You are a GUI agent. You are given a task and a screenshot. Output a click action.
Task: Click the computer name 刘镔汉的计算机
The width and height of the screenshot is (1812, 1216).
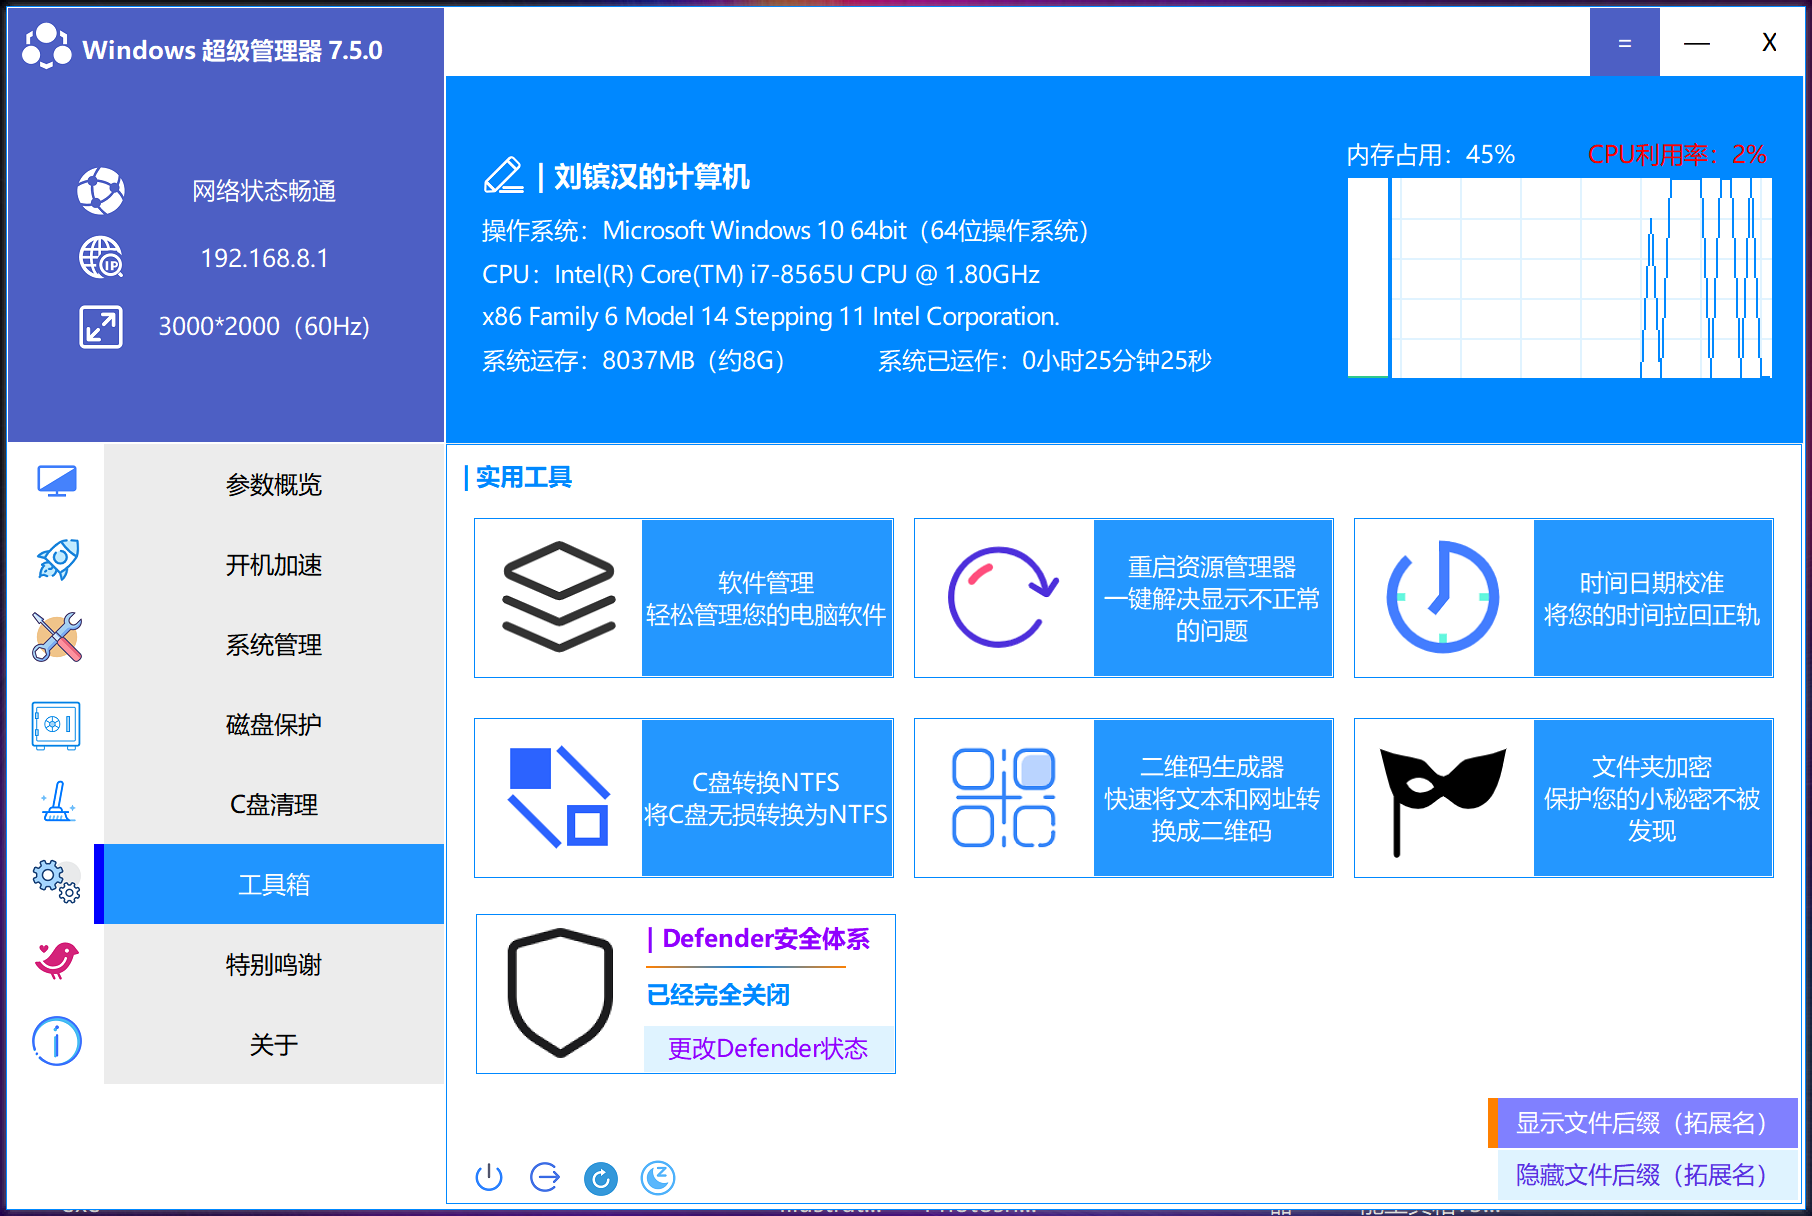click(x=652, y=177)
